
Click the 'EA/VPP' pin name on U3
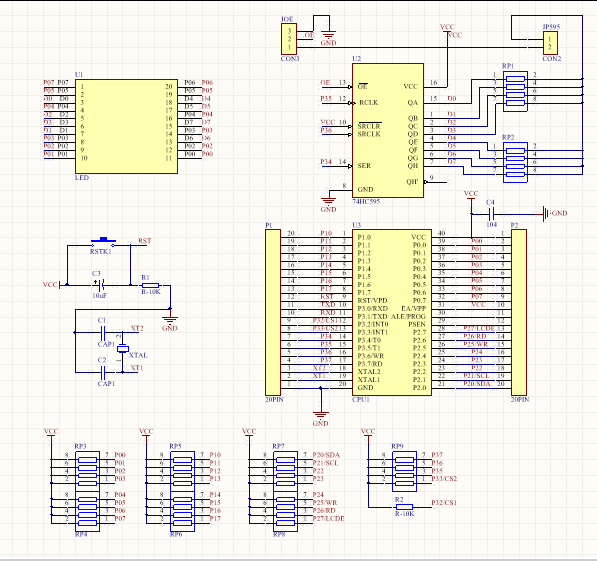(413, 308)
